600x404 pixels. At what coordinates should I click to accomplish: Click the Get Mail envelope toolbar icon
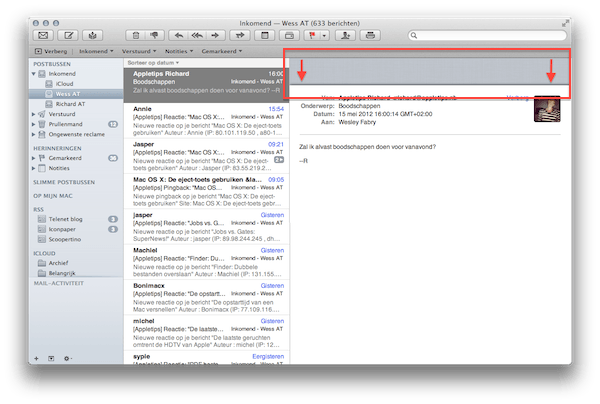click(x=43, y=36)
